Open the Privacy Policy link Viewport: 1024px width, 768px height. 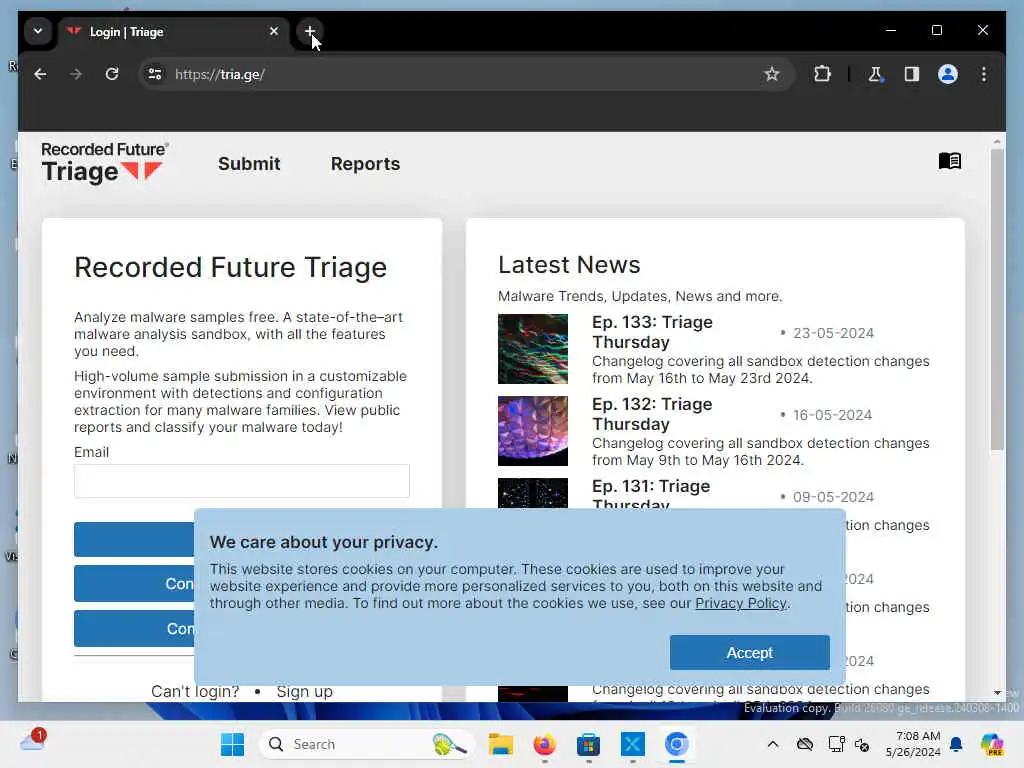(x=741, y=603)
